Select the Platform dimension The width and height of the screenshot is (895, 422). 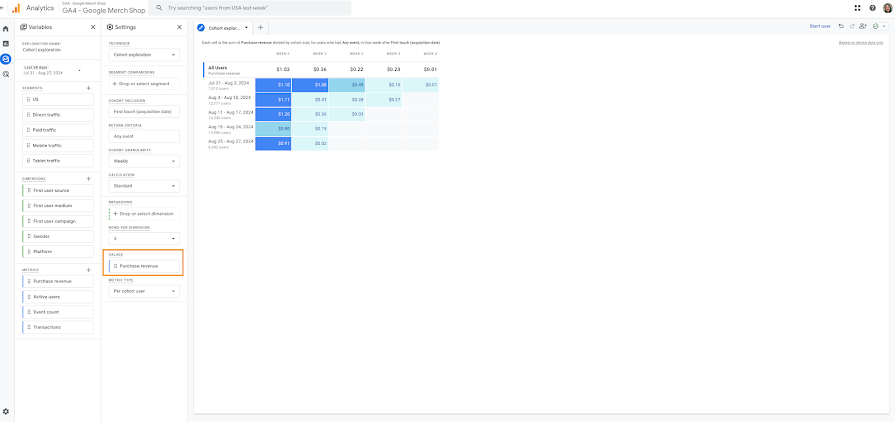58,251
